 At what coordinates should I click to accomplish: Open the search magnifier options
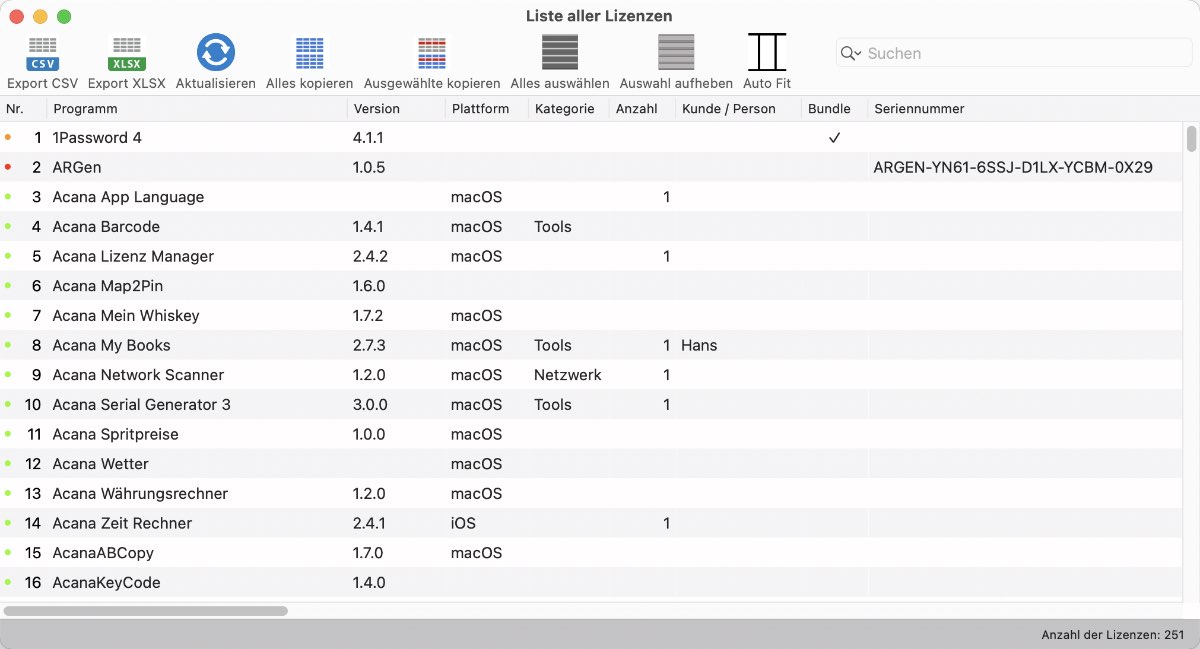tap(850, 53)
